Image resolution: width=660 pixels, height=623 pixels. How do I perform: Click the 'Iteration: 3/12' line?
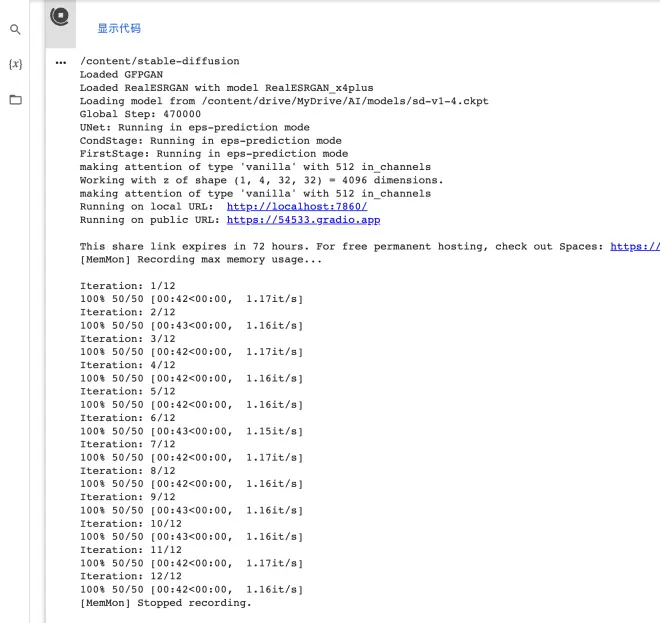click(x=128, y=339)
